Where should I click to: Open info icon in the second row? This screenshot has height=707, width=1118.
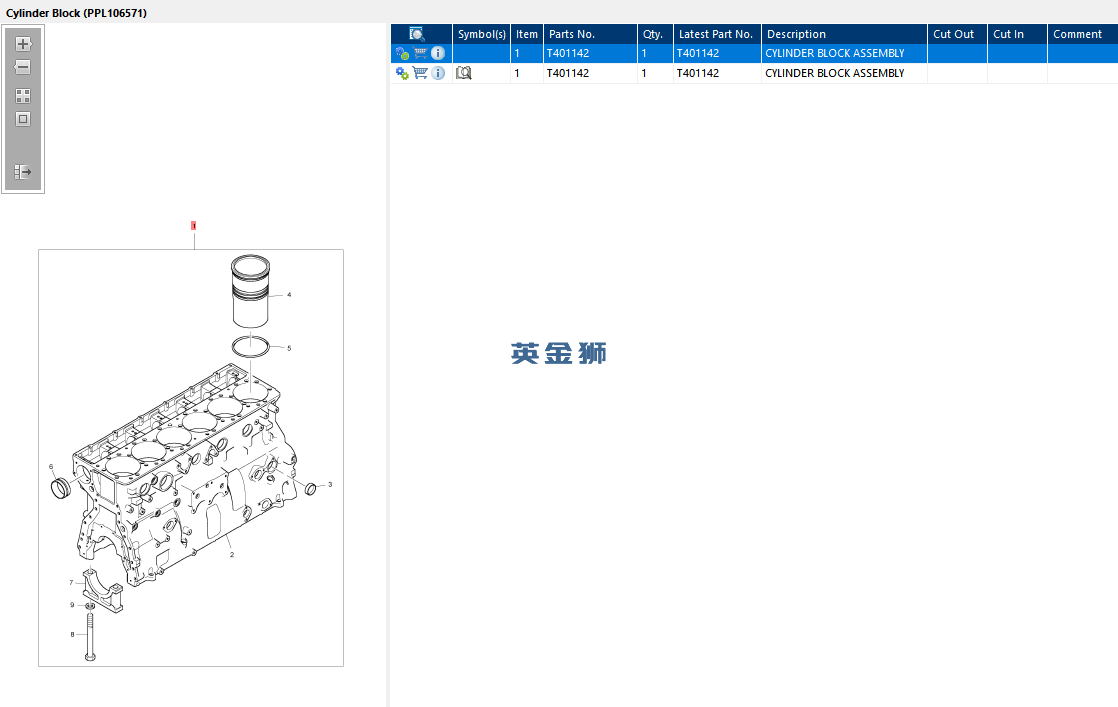coord(438,73)
